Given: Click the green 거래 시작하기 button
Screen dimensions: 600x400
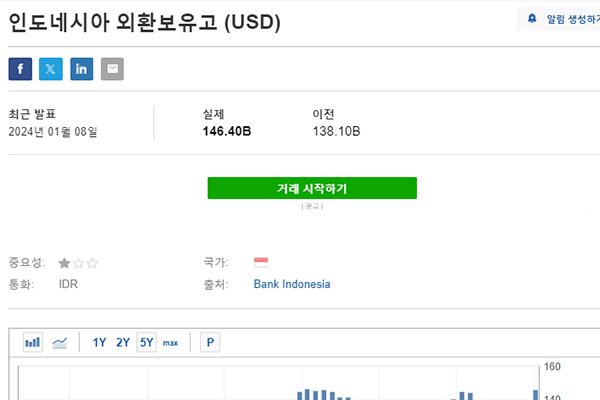Looking at the screenshot, I should (312, 188).
